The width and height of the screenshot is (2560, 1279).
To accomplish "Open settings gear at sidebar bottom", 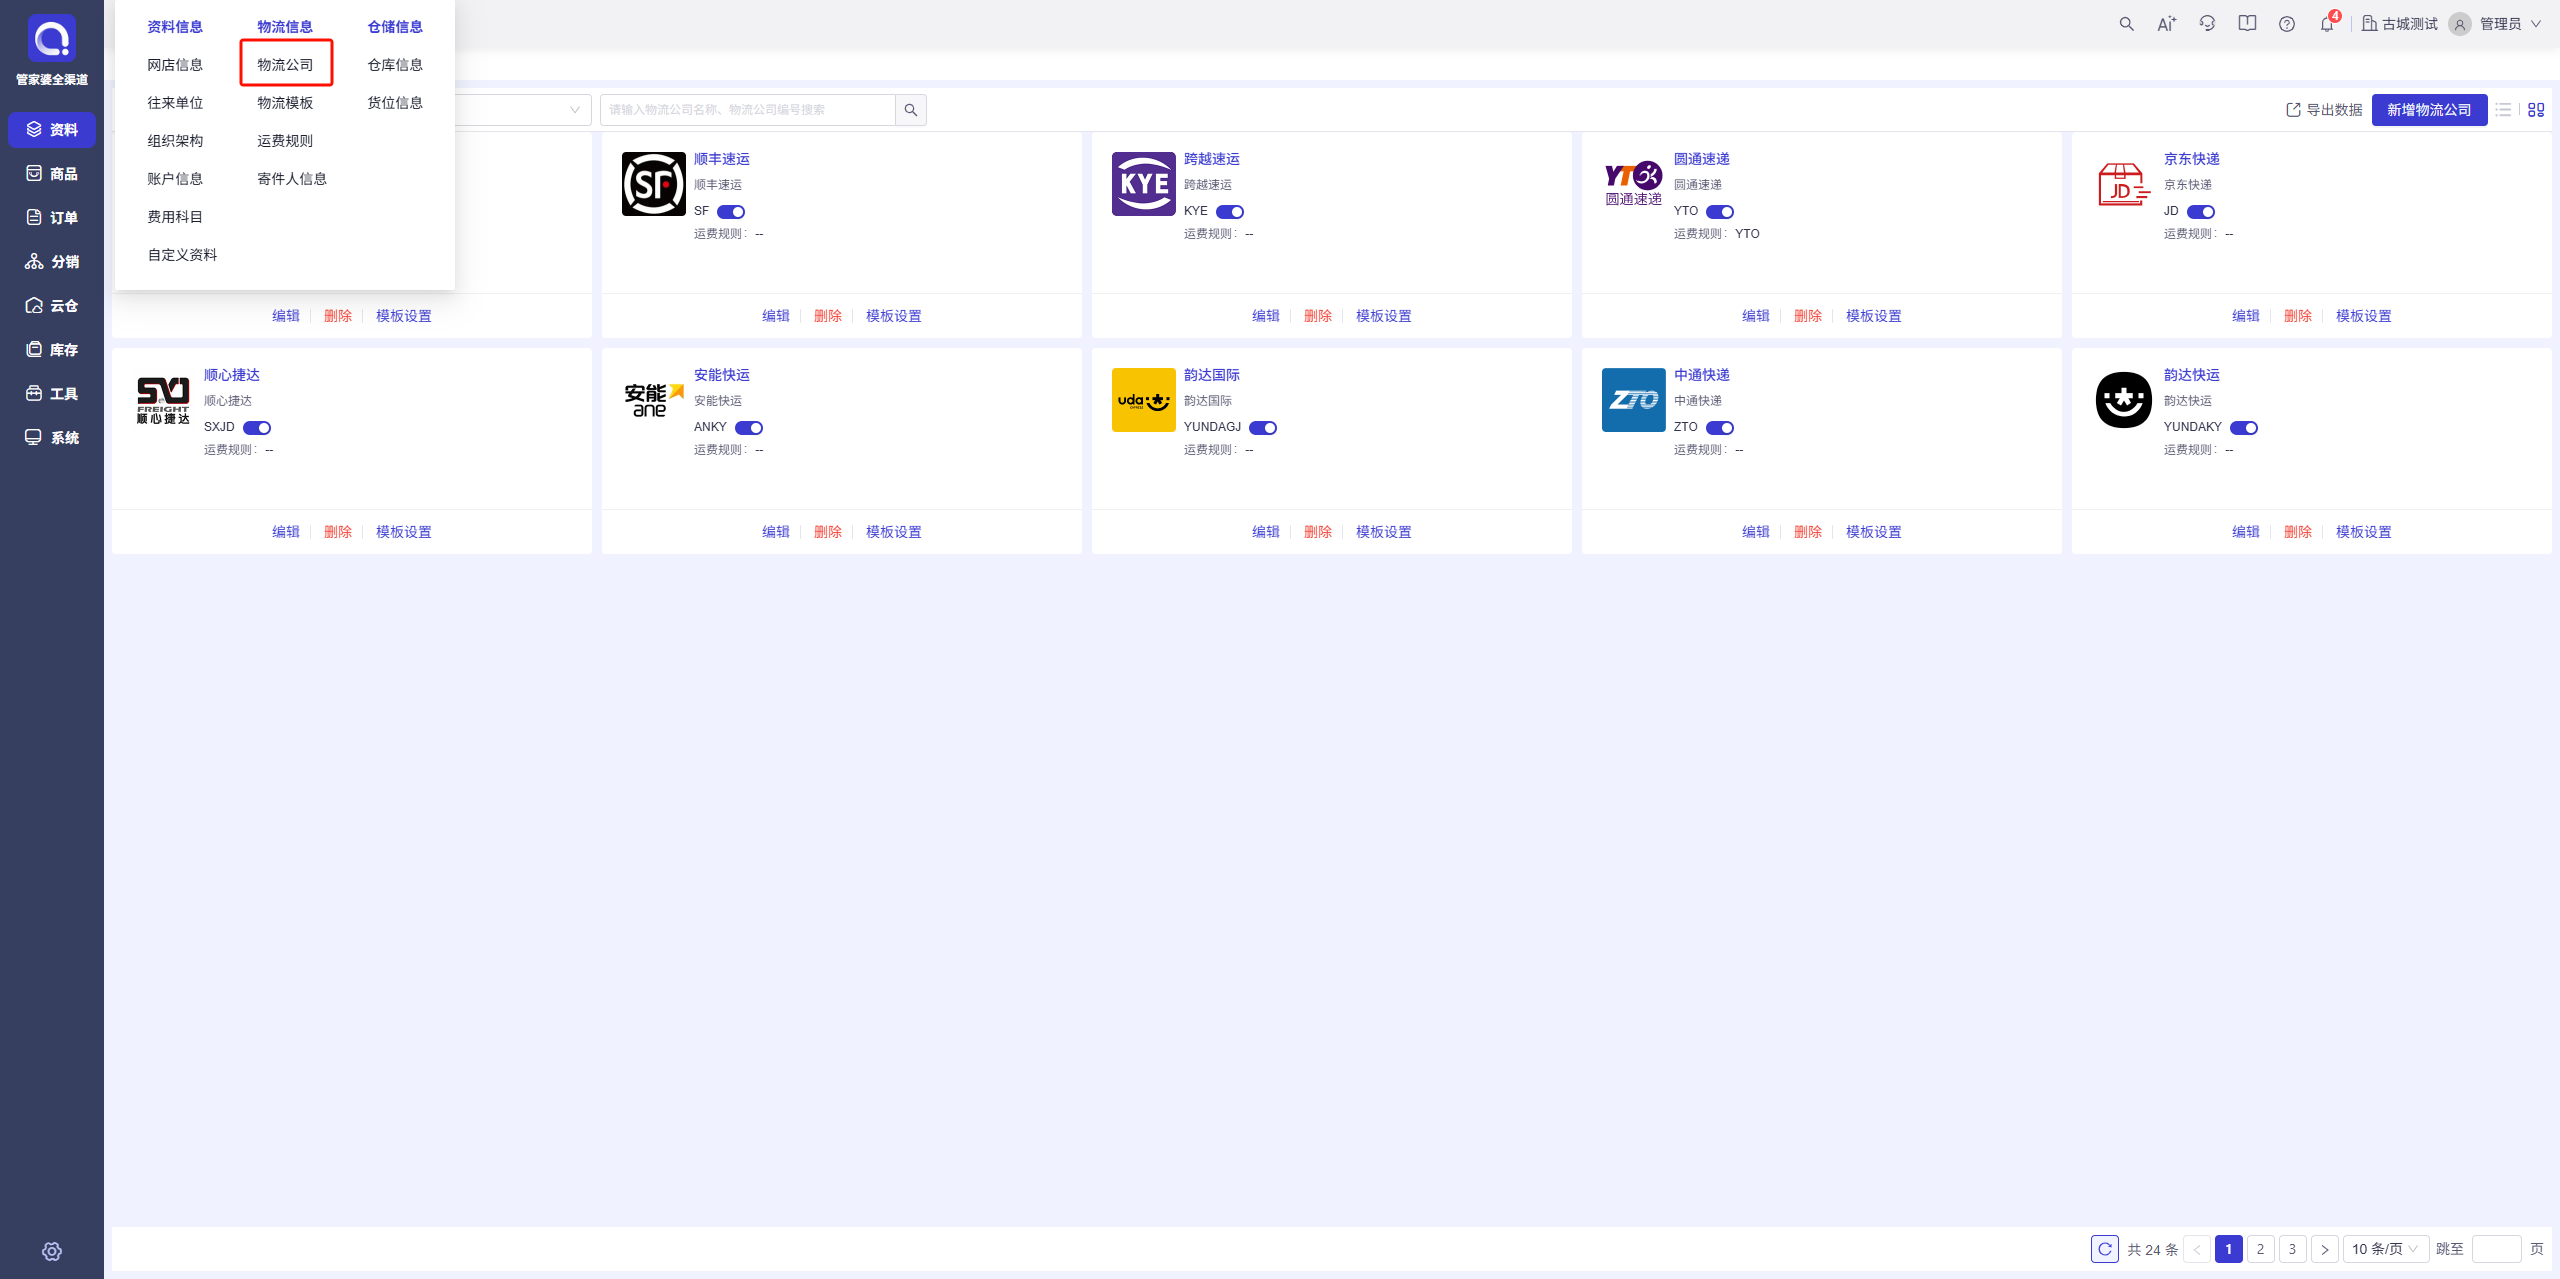I will point(52,1251).
